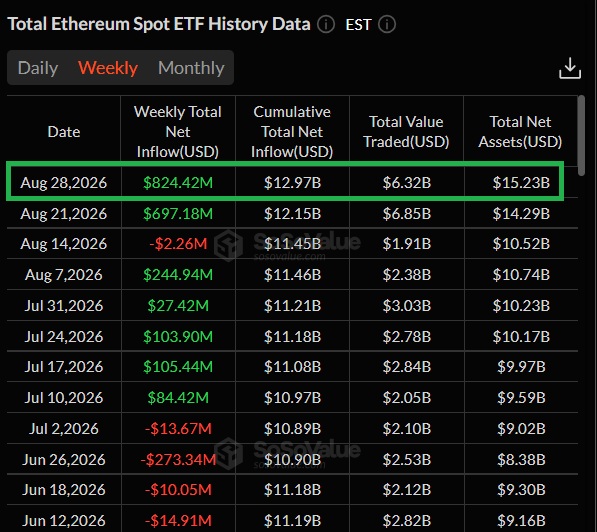Select the Aug 14,2026 date cell
The height and width of the screenshot is (532, 597).
point(64,244)
